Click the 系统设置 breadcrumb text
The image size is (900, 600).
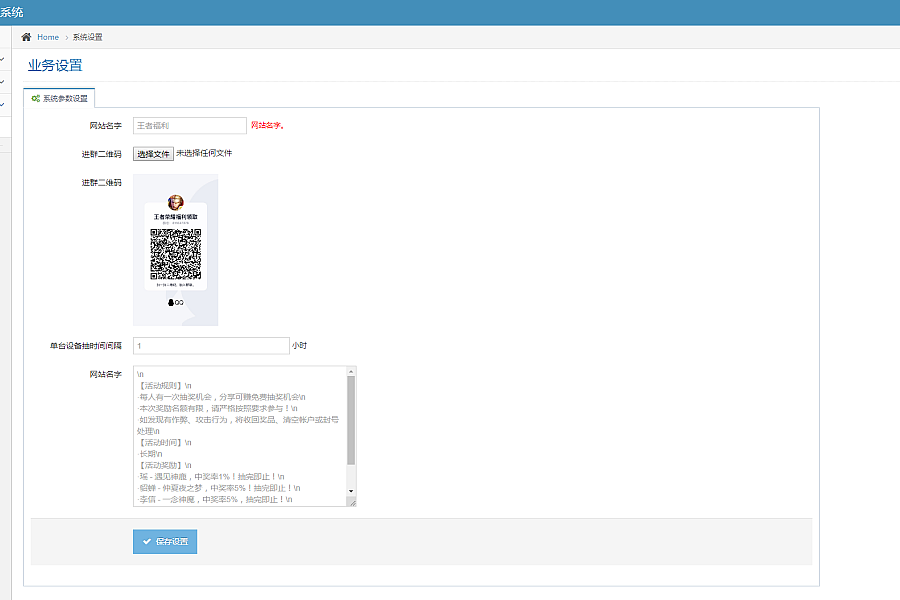pos(87,37)
